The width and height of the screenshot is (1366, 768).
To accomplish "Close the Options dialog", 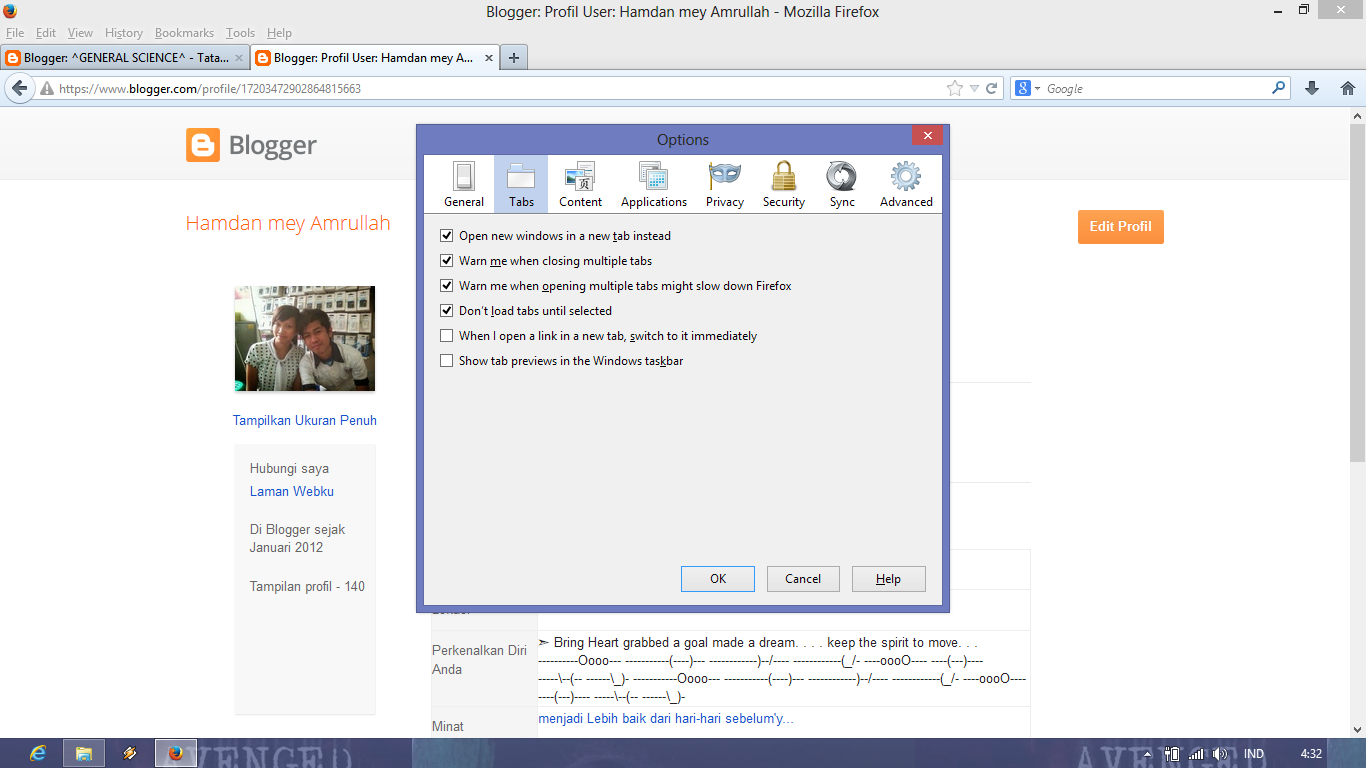I will pos(927,136).
